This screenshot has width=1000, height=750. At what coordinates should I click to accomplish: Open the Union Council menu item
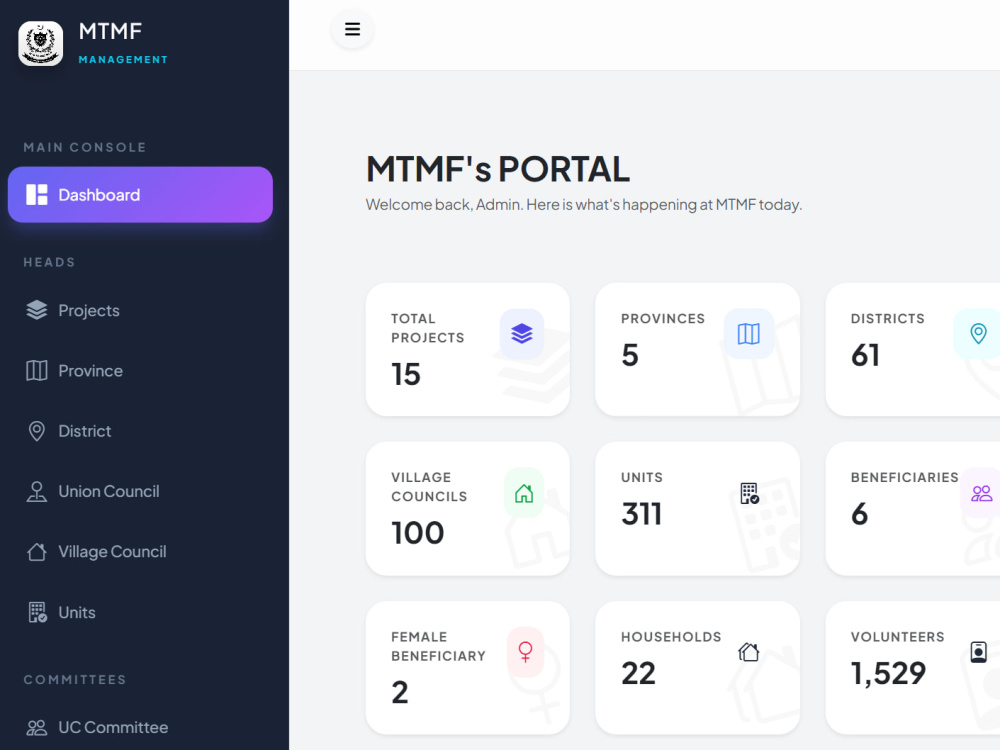click(140, 491)
